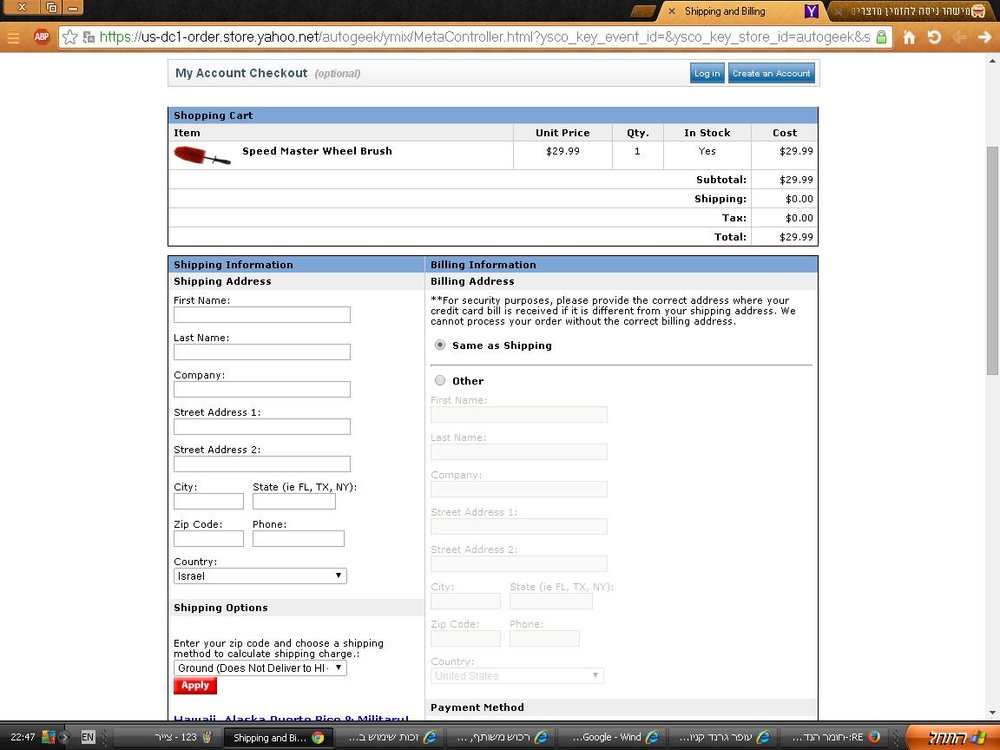
Task: Click the EN language indicator
Action: pyautogui.click(x=88, y=737)
